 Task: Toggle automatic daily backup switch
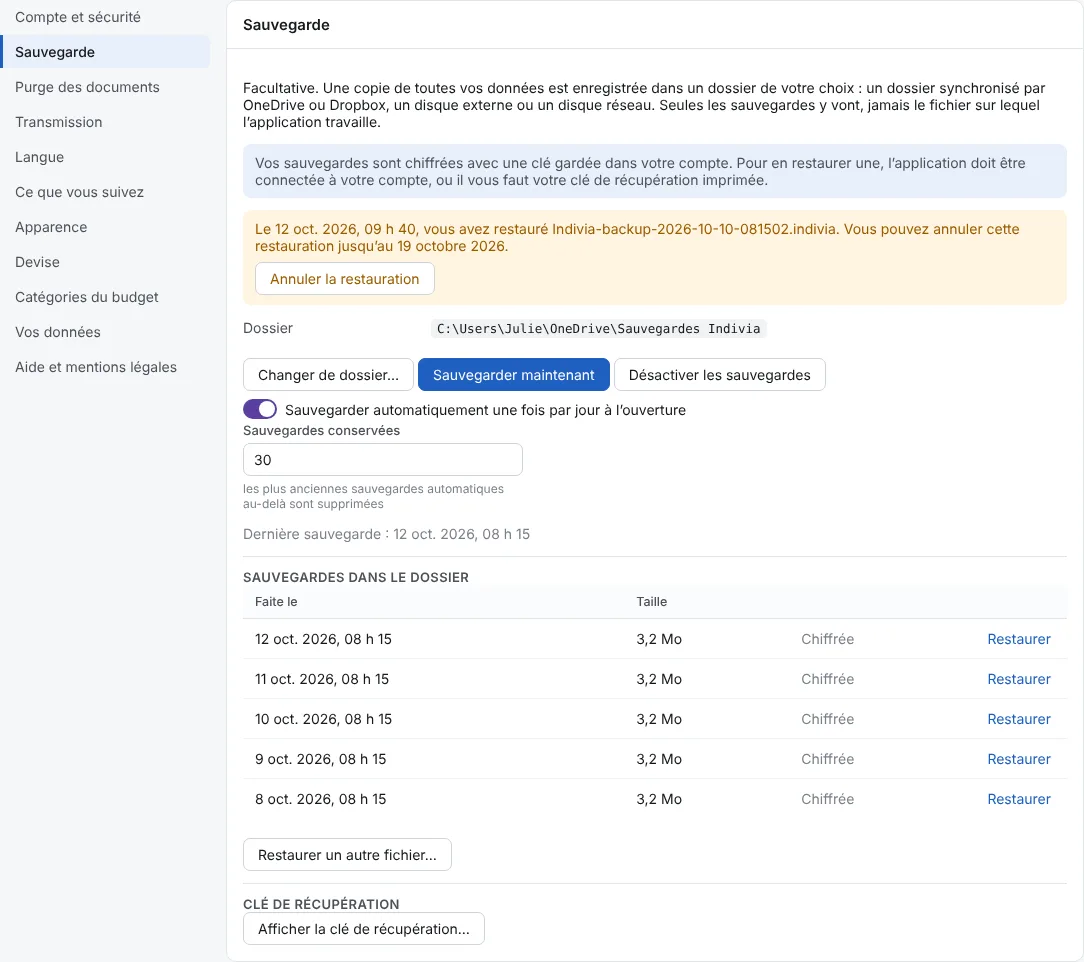tap(260, 409)
